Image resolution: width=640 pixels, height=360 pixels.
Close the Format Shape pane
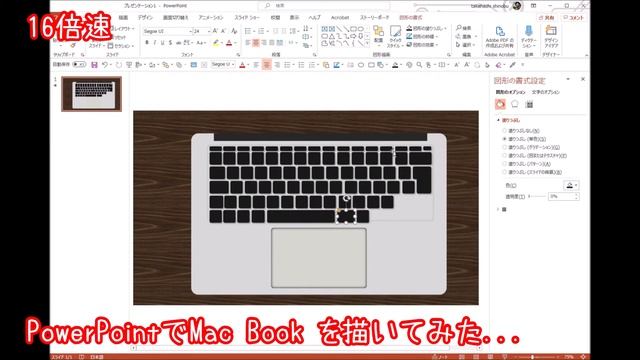583,79
